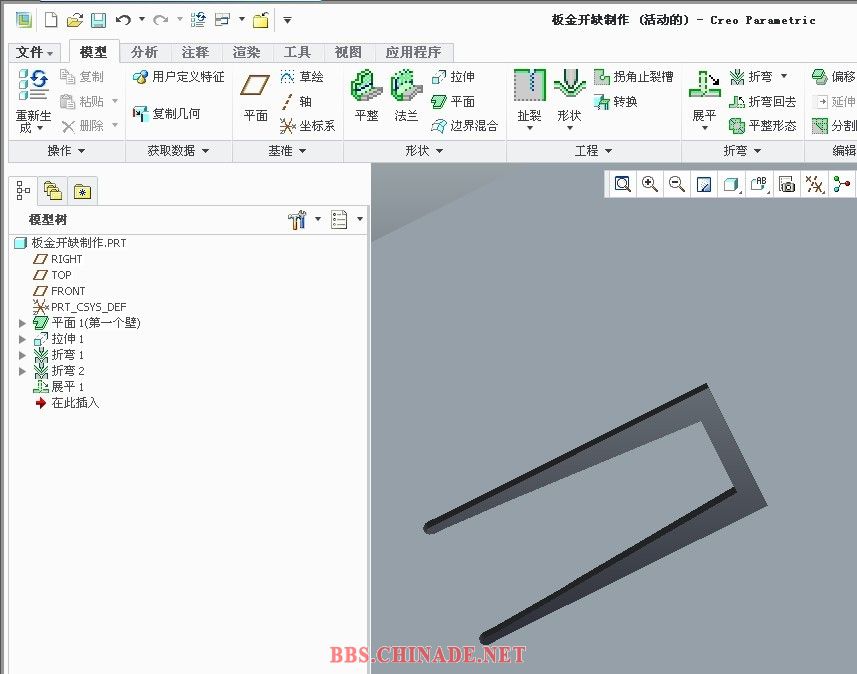The image size is (857, 674).
Task: Click the 复制几何 (Copy geometry) button
Action: click(x=166, y=114)
